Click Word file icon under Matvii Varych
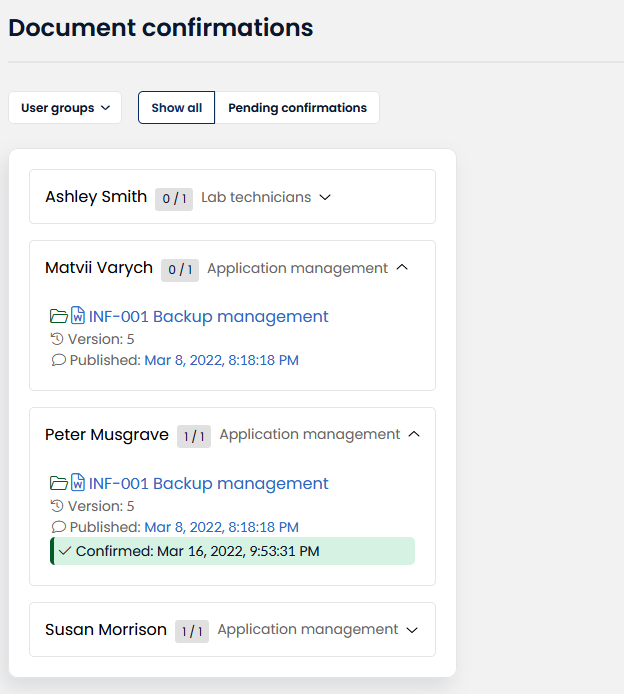Image resolution: width=624 pixels, height=694 pixels. pos(77,317)
